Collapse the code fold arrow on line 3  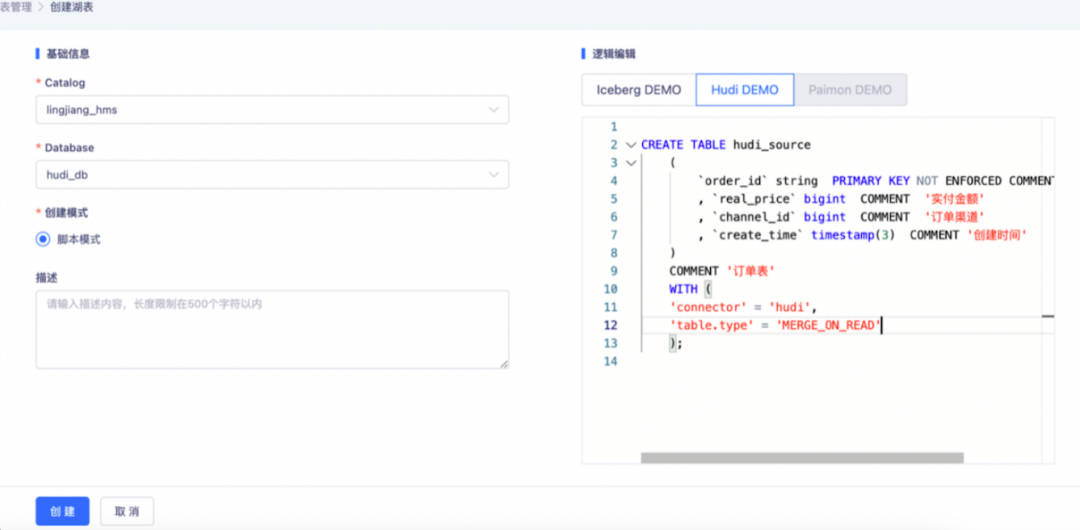coord(631,163)
